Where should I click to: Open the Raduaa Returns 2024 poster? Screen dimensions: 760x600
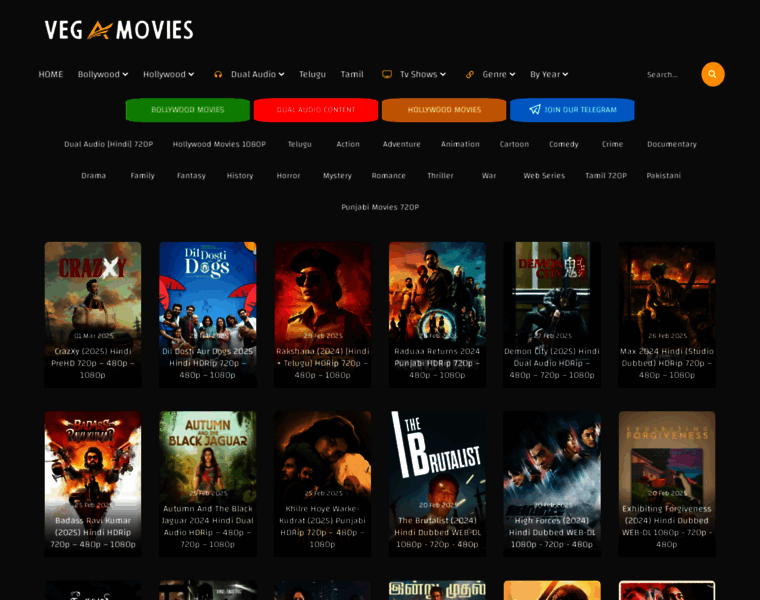click(x=437, y=315)
